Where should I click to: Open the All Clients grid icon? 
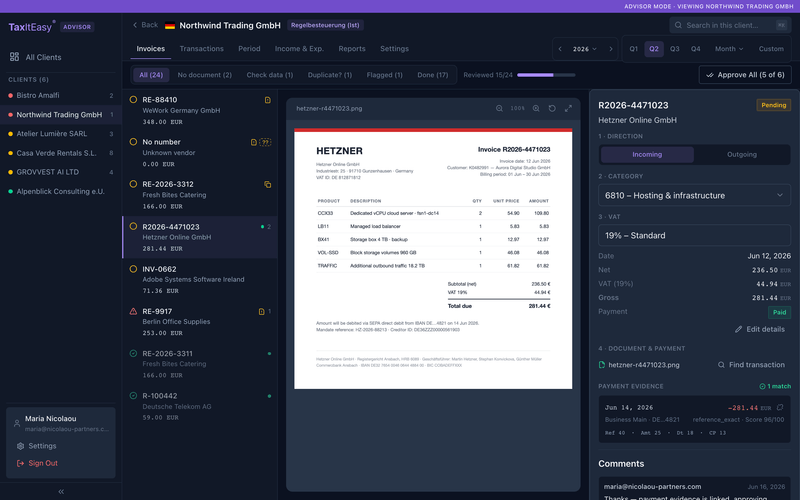14,57
